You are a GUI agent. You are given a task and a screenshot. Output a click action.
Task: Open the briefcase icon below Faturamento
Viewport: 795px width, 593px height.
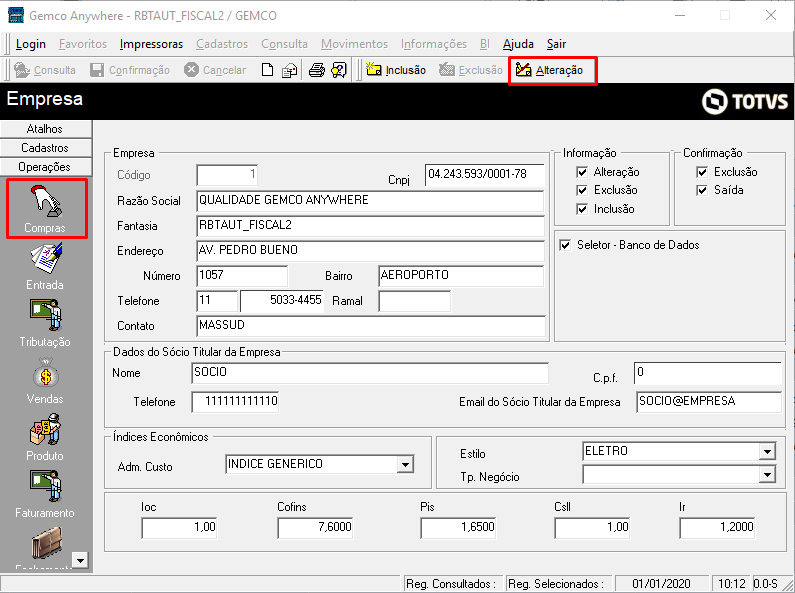(46, 542)
